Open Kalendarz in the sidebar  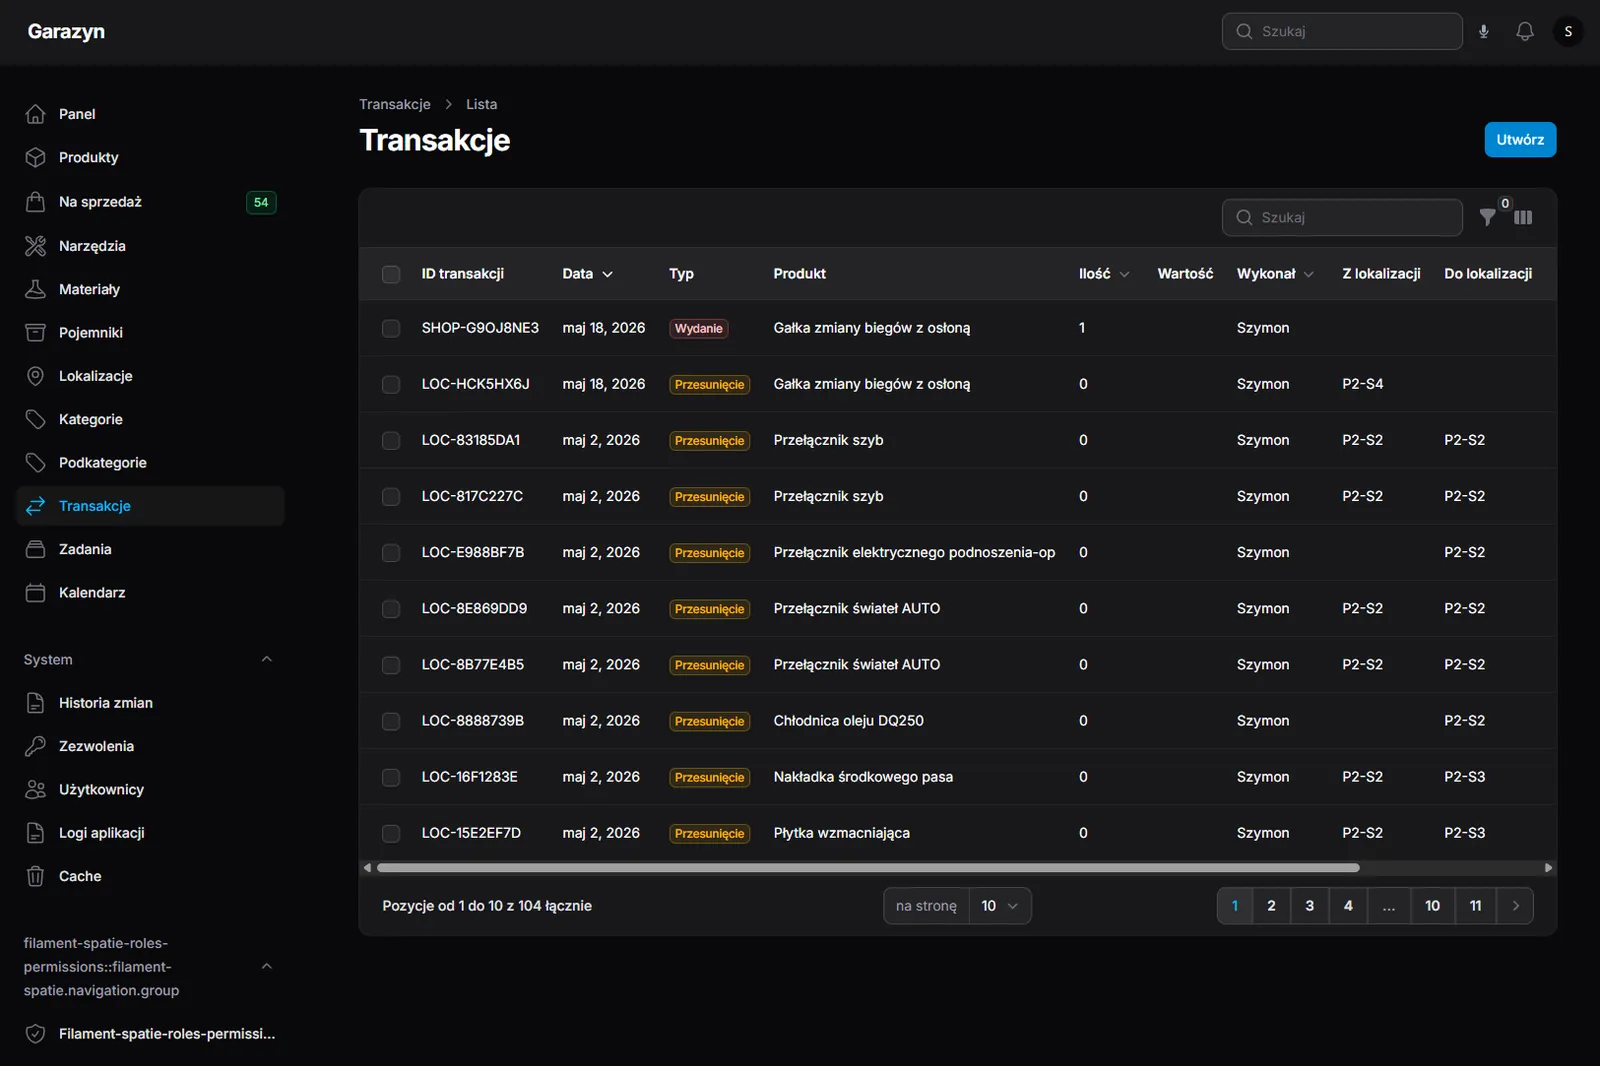(150, 592)
